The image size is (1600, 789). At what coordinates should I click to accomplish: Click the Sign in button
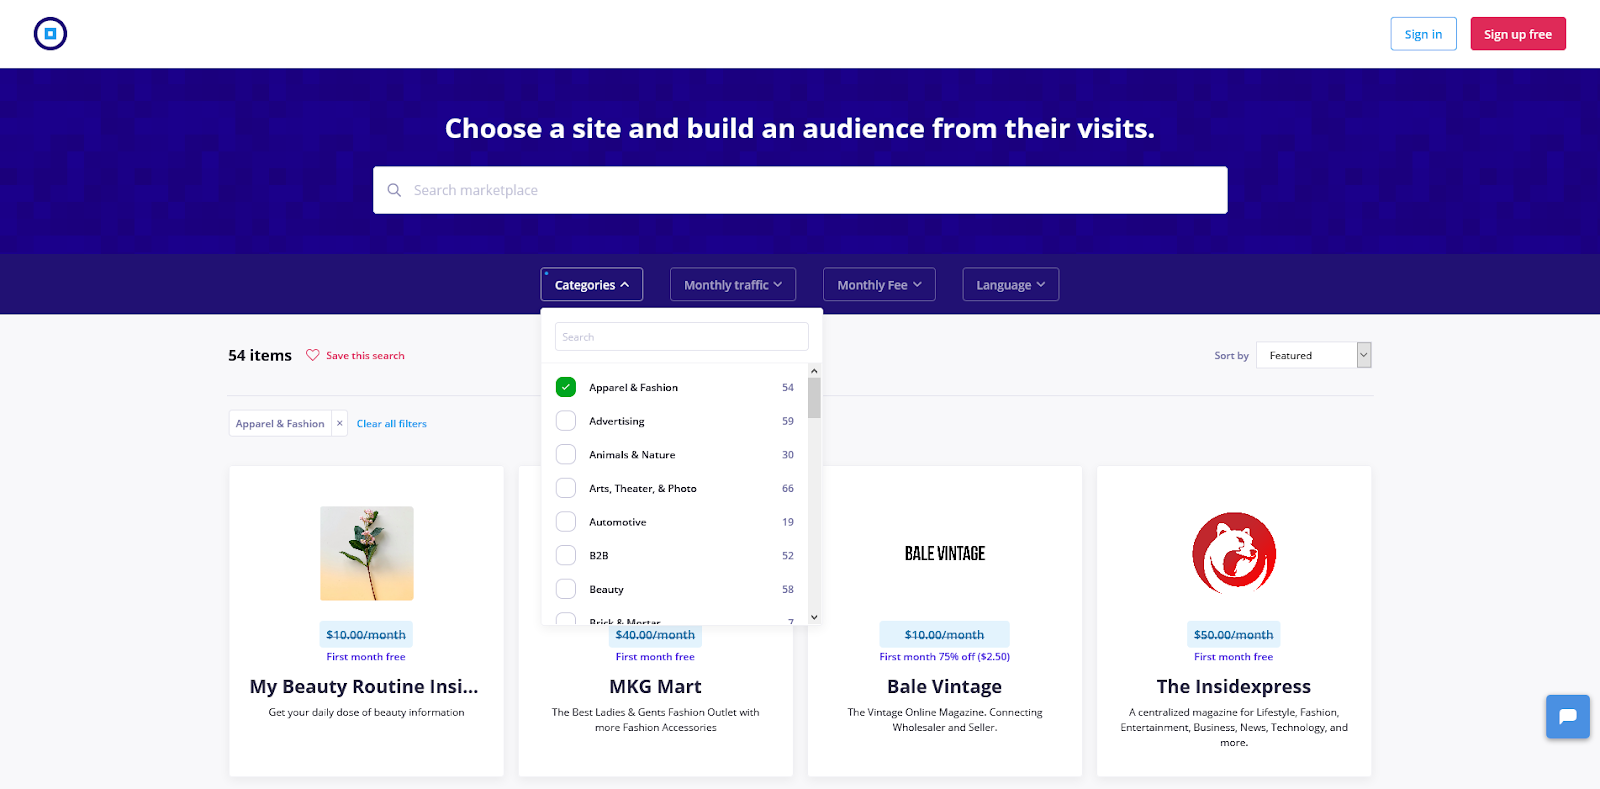pyautogui.click(x=1423, y=34)
